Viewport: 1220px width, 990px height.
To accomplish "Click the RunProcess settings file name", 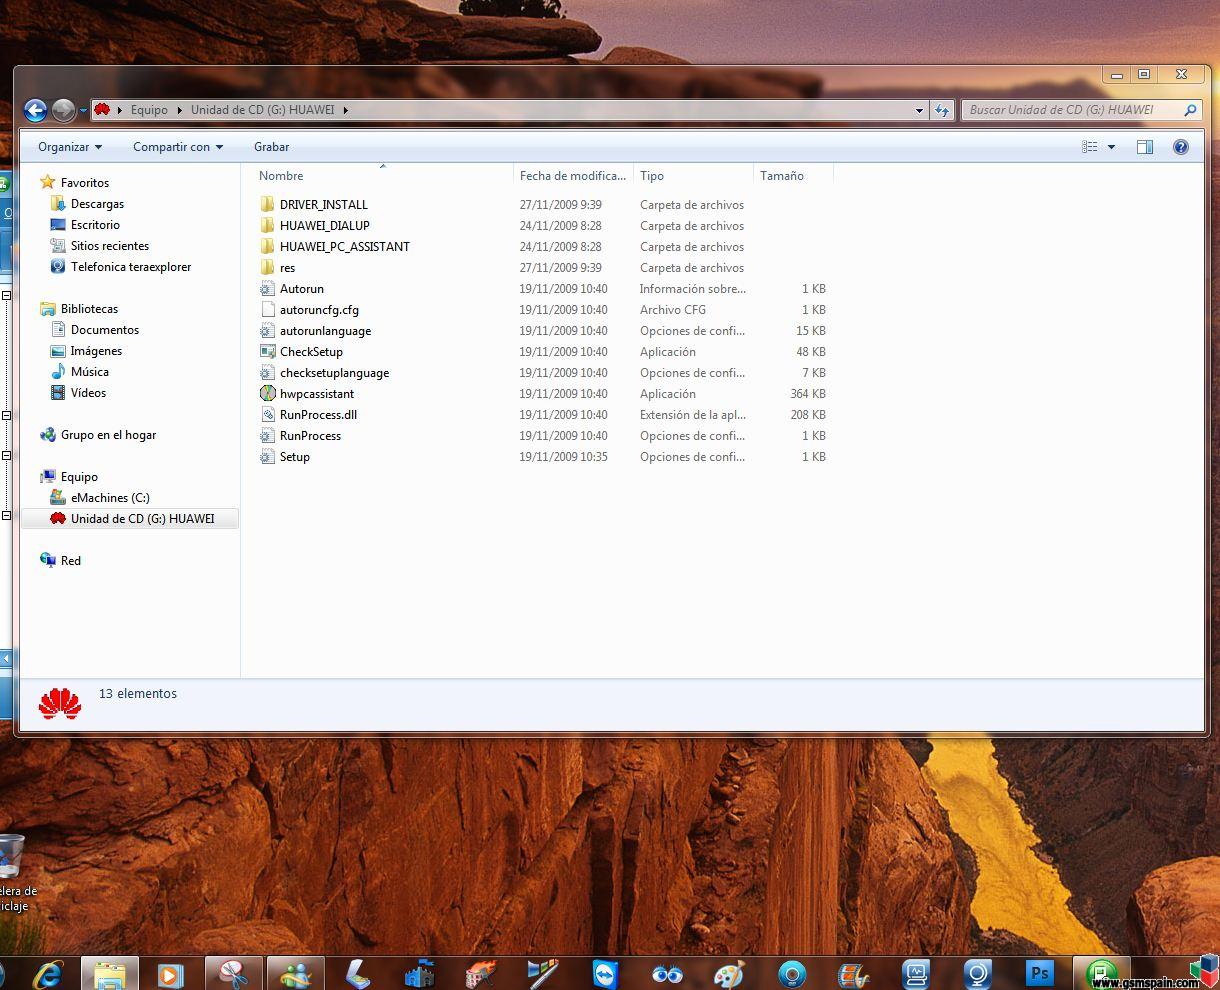I will pyautogui.click(x=310, y=435).
